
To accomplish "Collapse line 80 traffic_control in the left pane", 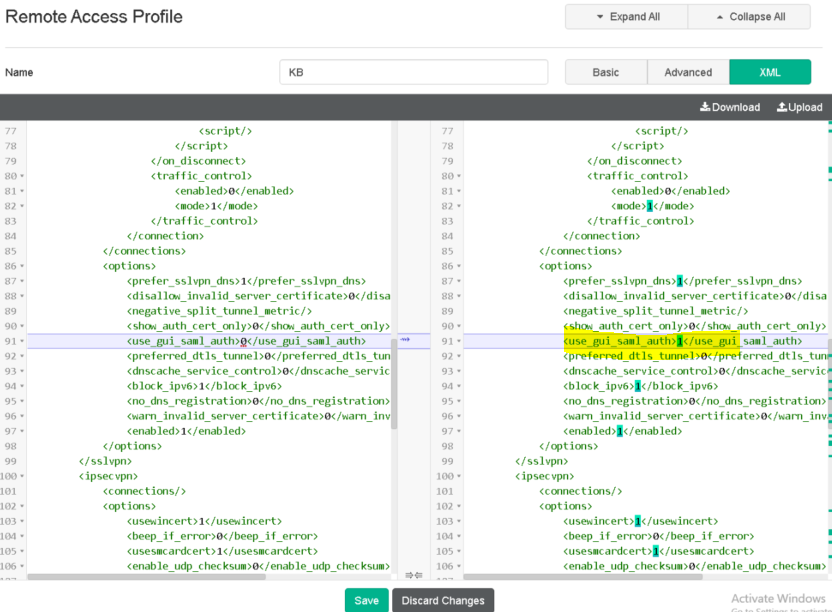I will point(23,176).
